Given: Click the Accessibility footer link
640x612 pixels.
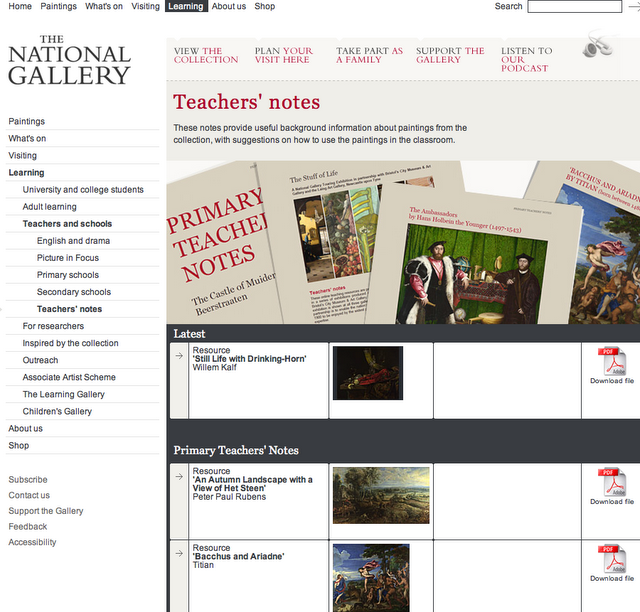Looking at the screenshot, I should [x=32, y=542].
